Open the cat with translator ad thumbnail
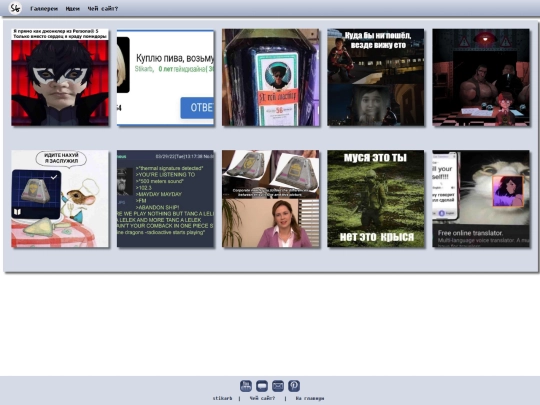The image size is (540, 405). click(481, 199)
